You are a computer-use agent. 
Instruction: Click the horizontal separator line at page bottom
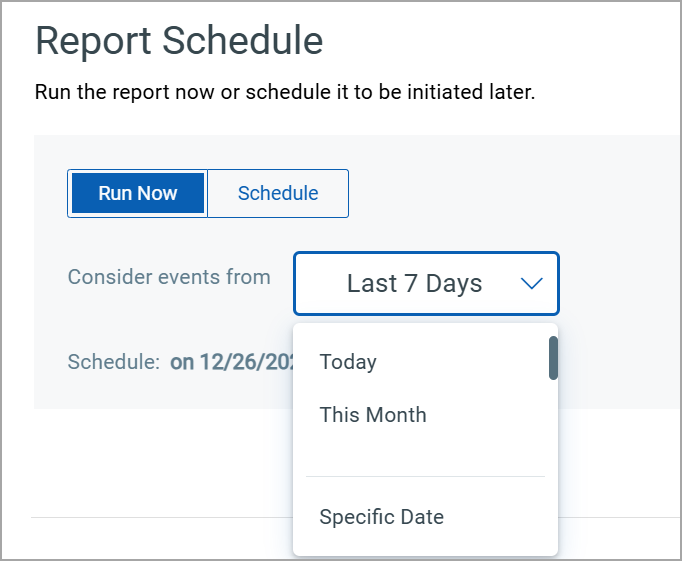pos(162,518)
